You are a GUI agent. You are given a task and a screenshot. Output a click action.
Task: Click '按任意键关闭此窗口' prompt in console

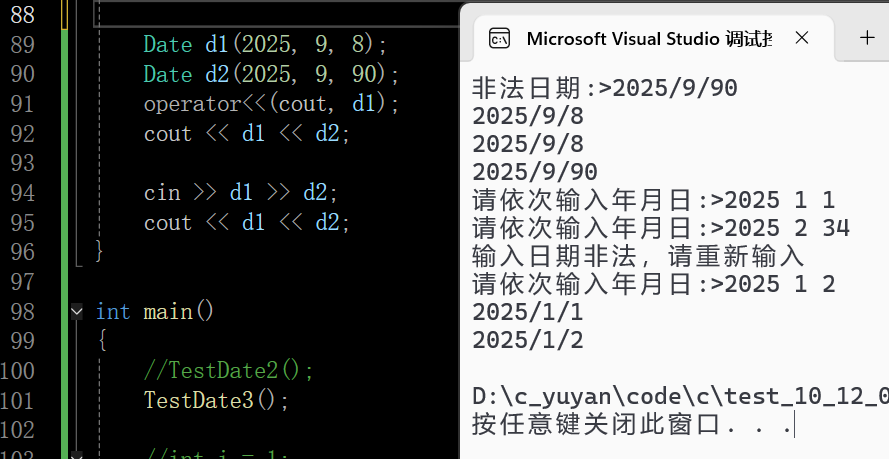[596, 424]
